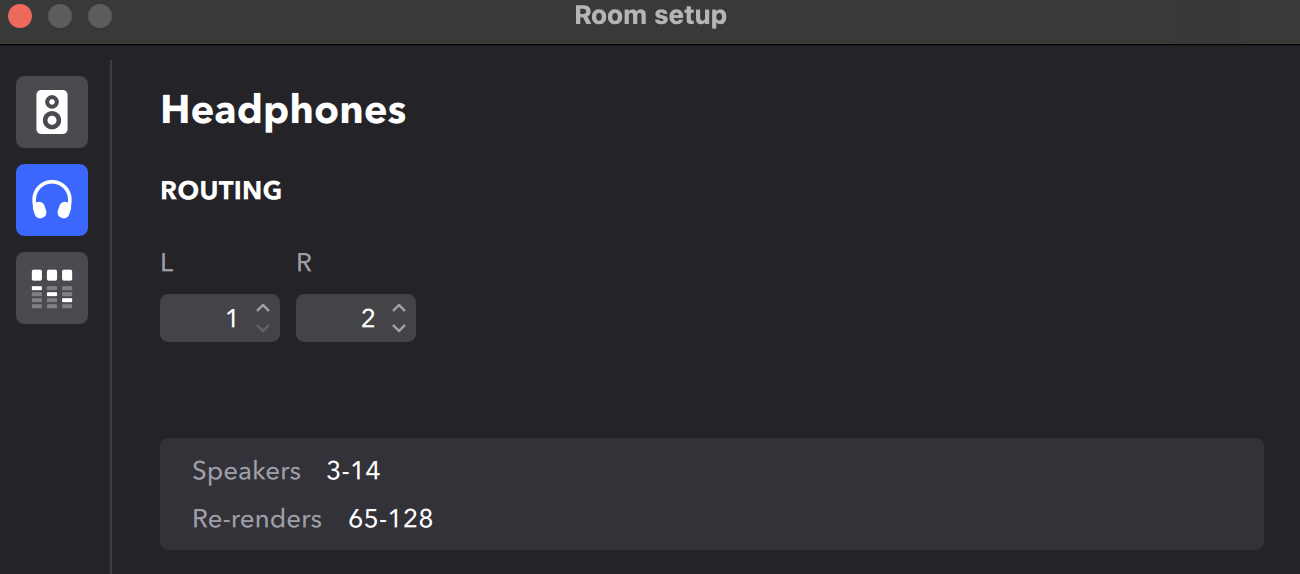Click the Speakers label in info panel
1300x574 pixels.
click(x=246, y=471)
